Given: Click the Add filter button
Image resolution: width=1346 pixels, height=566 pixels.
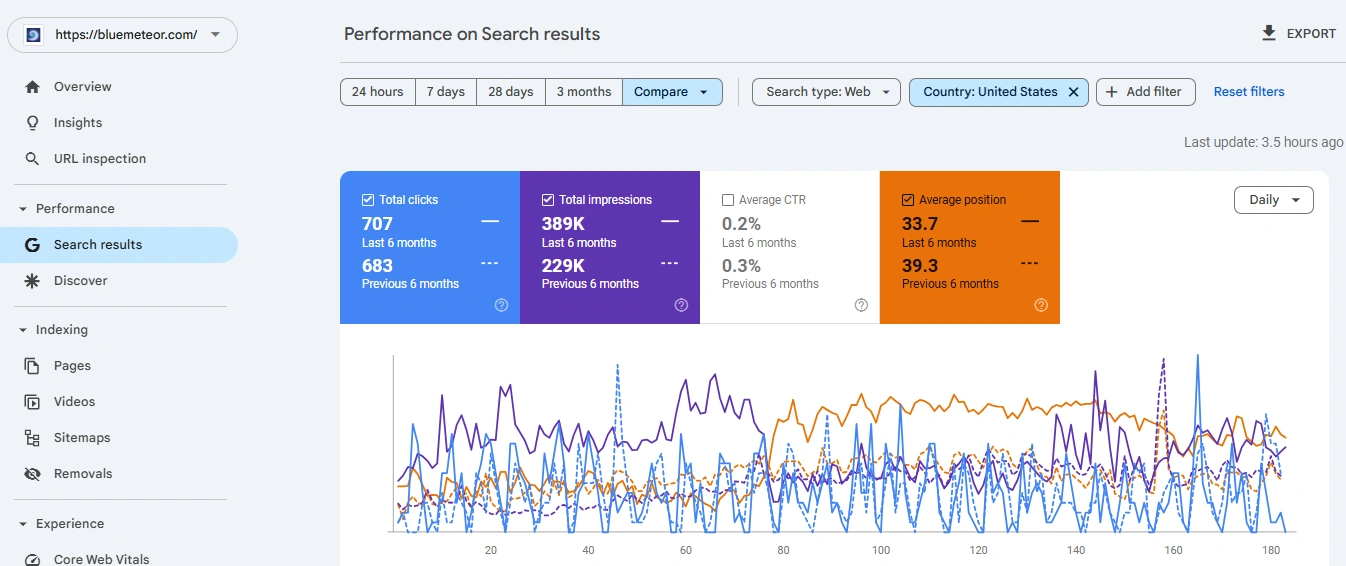Looking at the screenshot, I should 1144,92.
